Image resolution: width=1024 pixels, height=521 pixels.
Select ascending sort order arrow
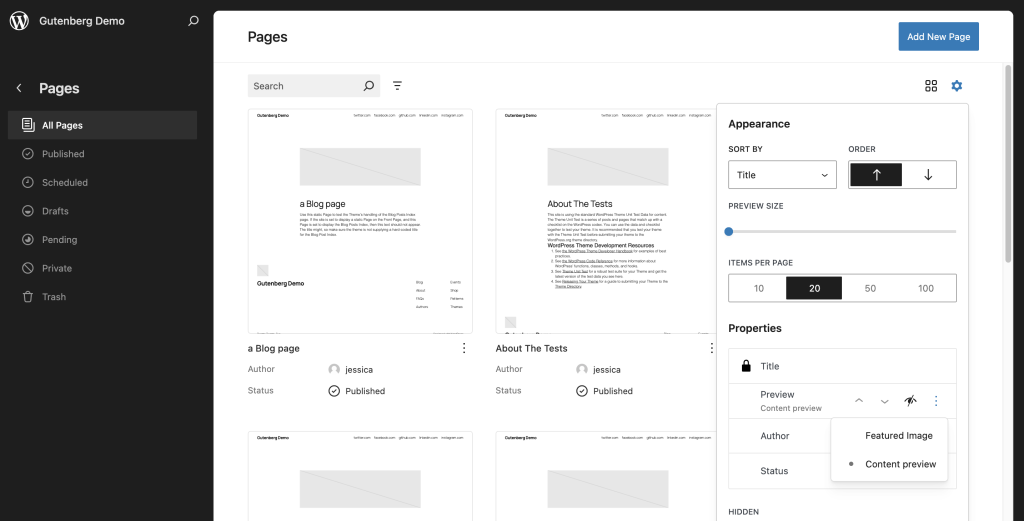coord(876,175)
